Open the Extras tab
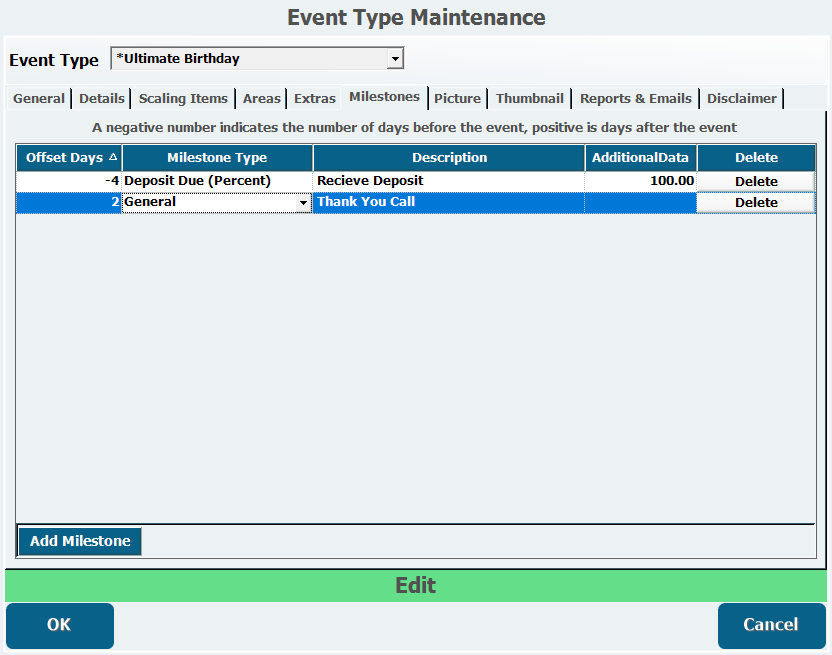Screen dimensions: 832x655 (x=315, y=99)
